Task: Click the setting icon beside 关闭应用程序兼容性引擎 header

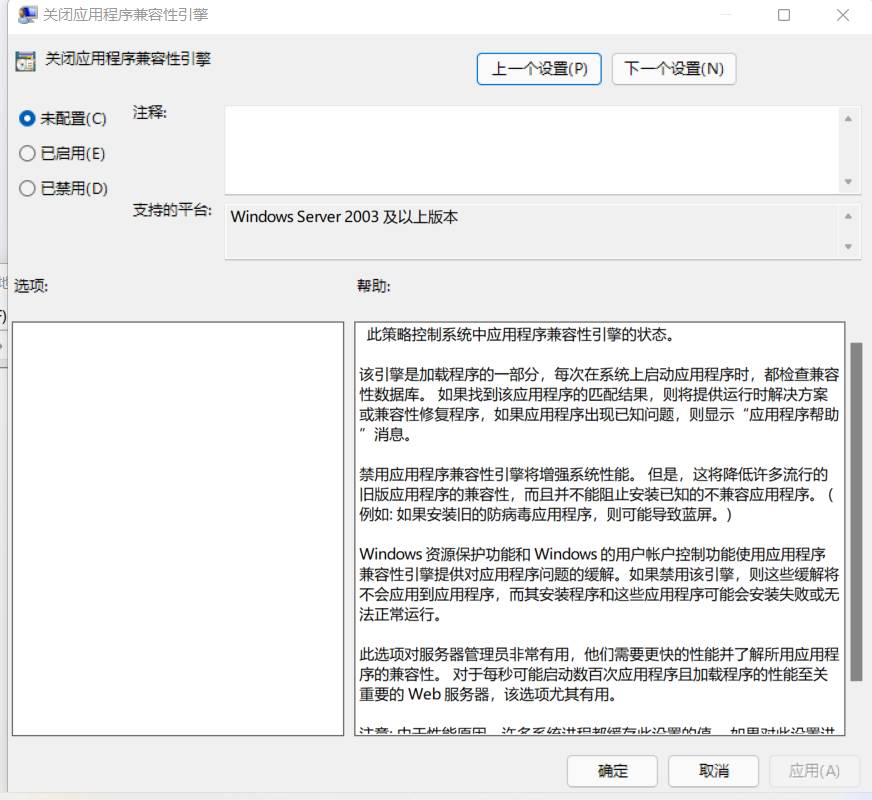Action: coord(24,62)
